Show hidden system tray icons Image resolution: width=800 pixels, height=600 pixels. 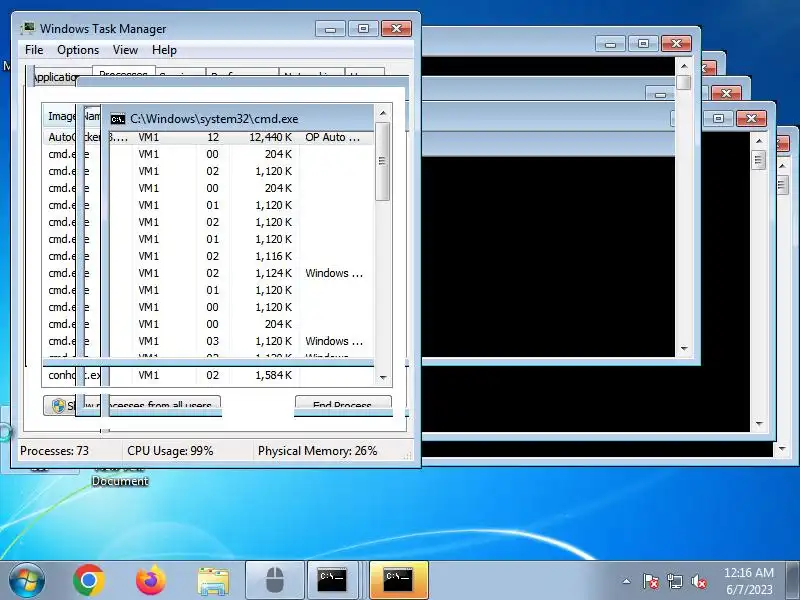[627, 581]
